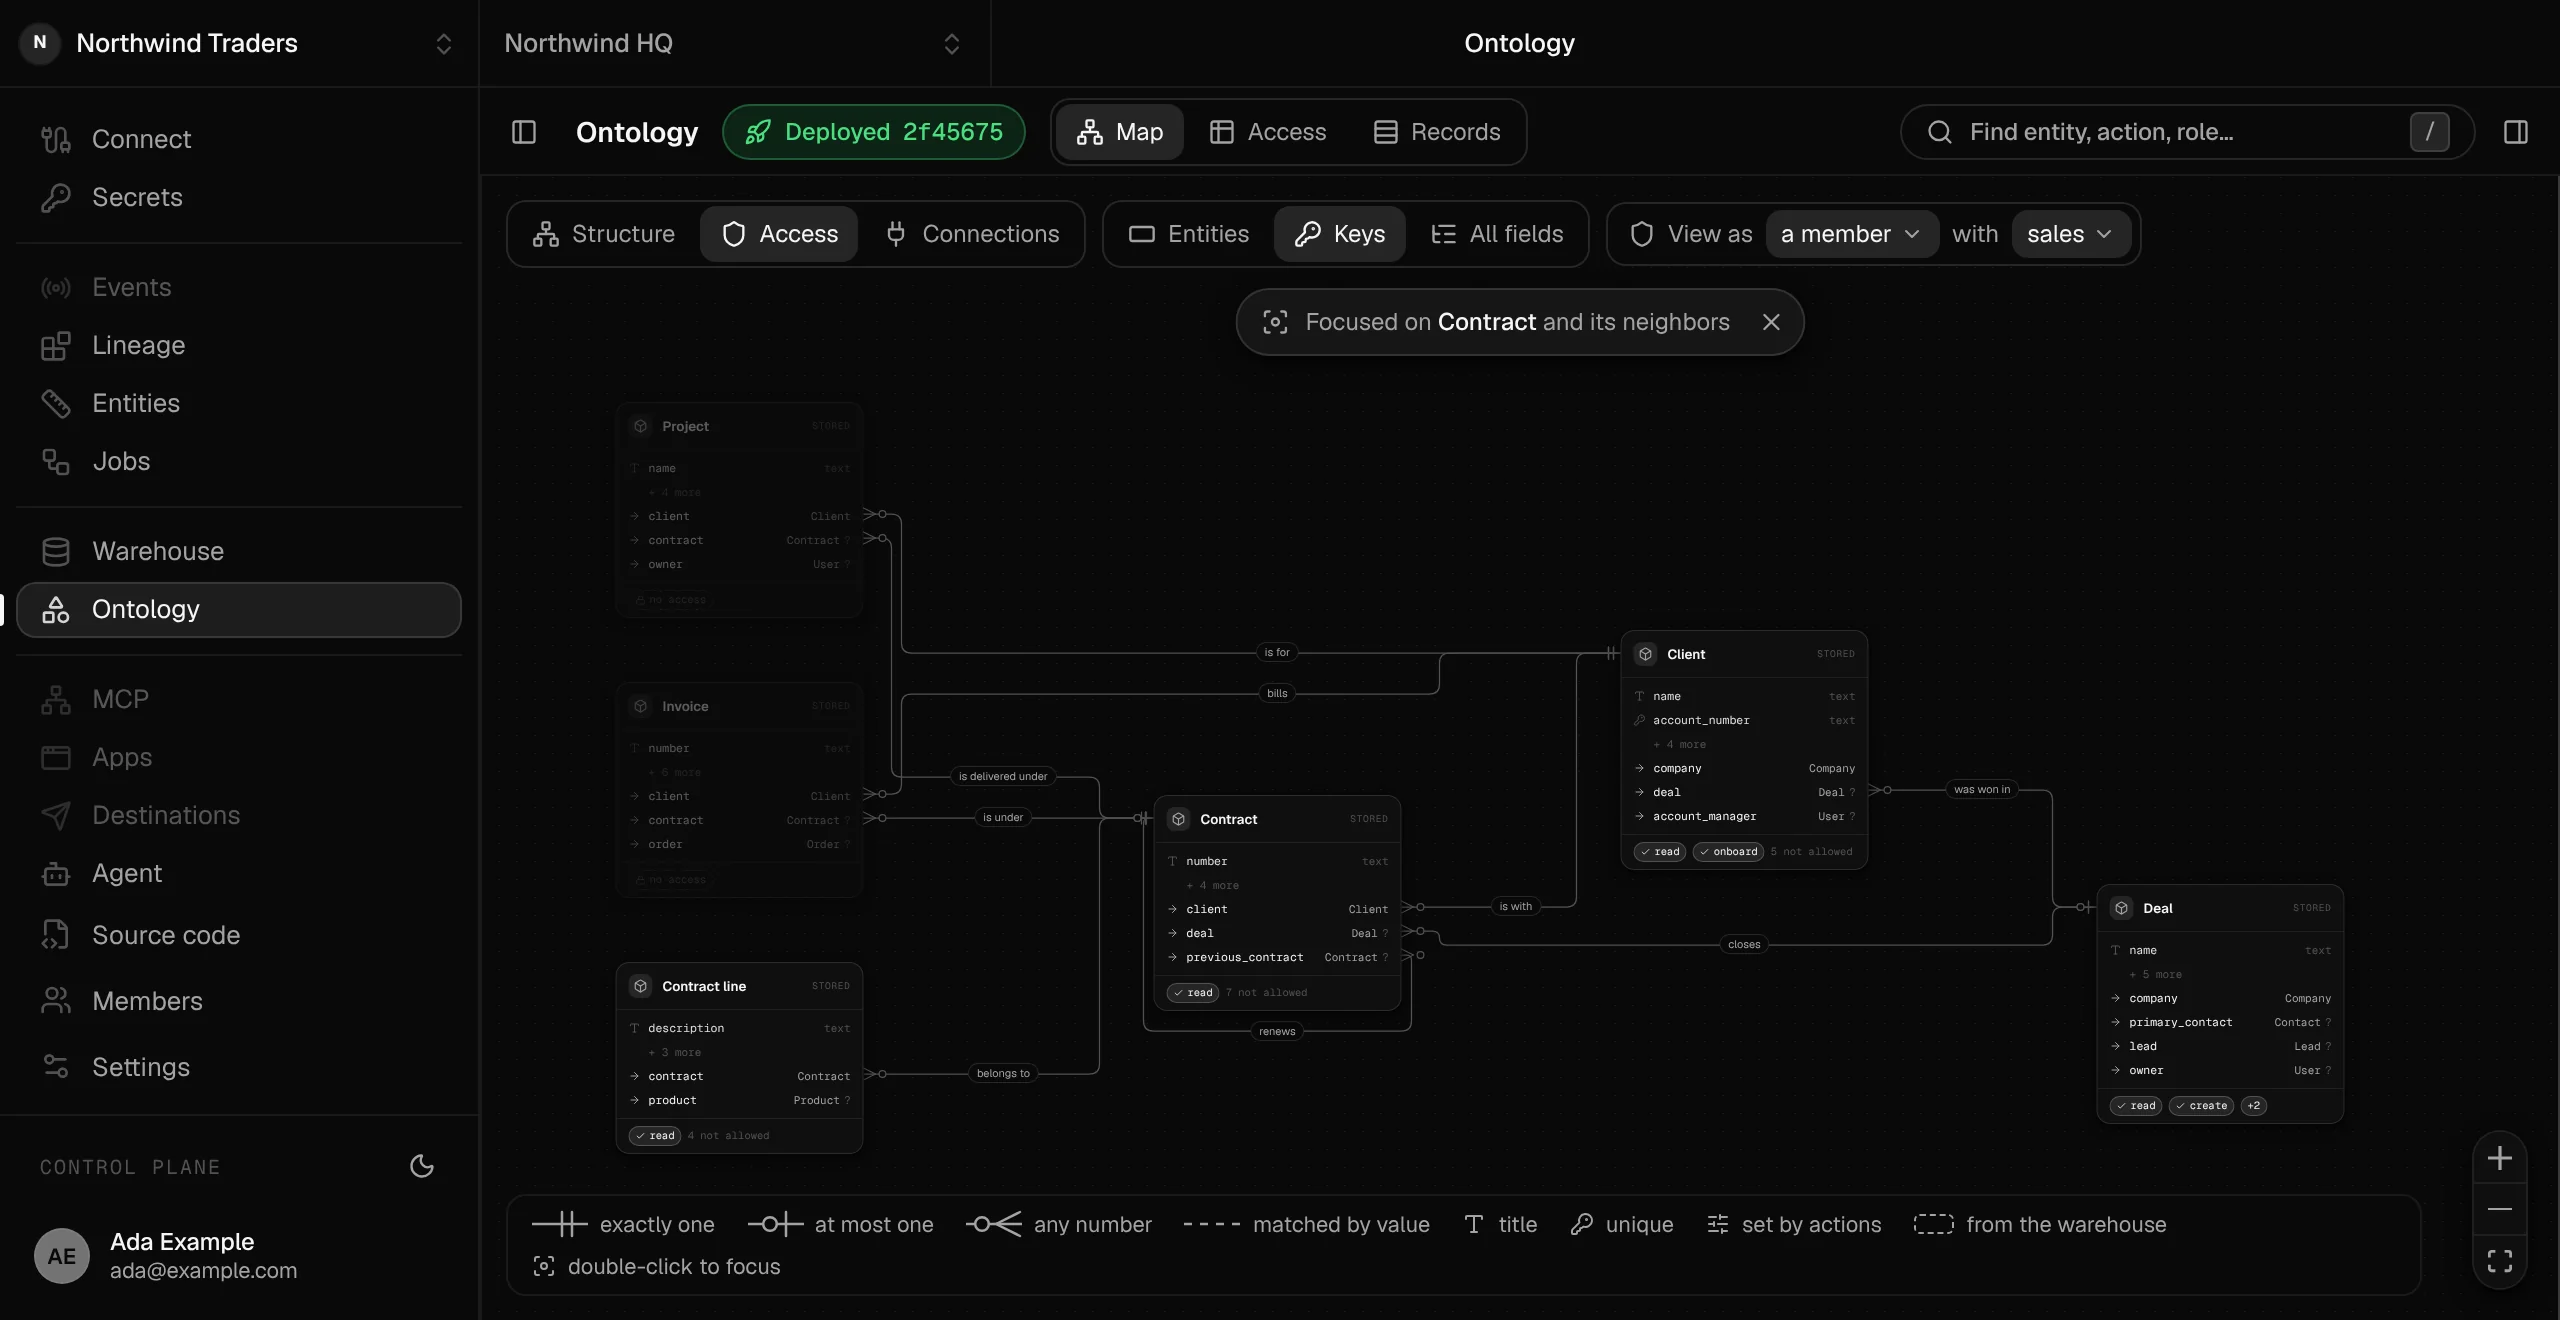Toggle the right side panel icon
This screenshot has height=1320, width=2560.
tap(2516, 132)
